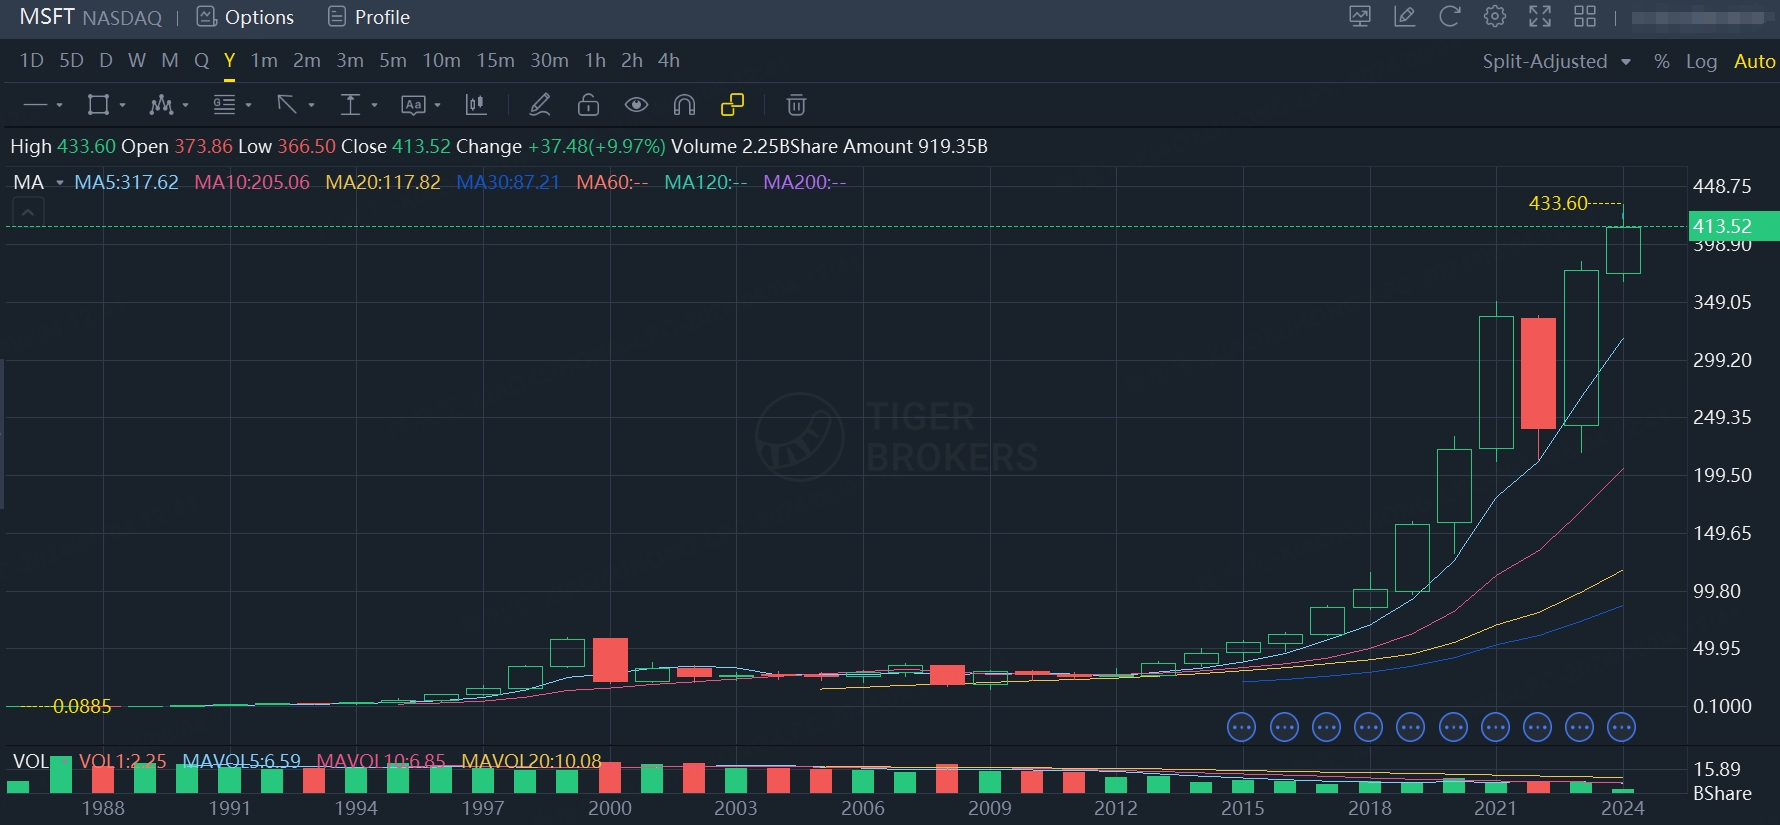The image size is (1780, 825).
Task: Switch to the 1m interval
Action: point(264,60)
